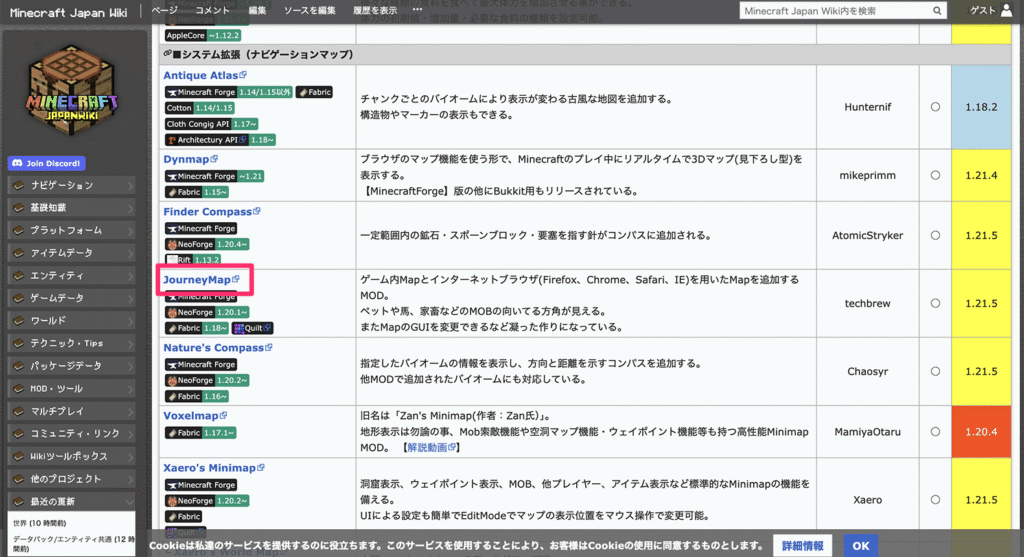
Task: Click the Cloth Config API 1.17~ badge
Action: click(x=212, y=124)
